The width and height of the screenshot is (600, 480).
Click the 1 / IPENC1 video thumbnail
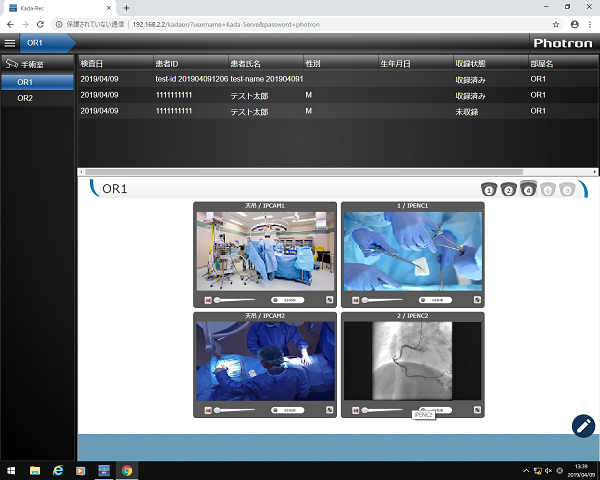coord(412,250)
